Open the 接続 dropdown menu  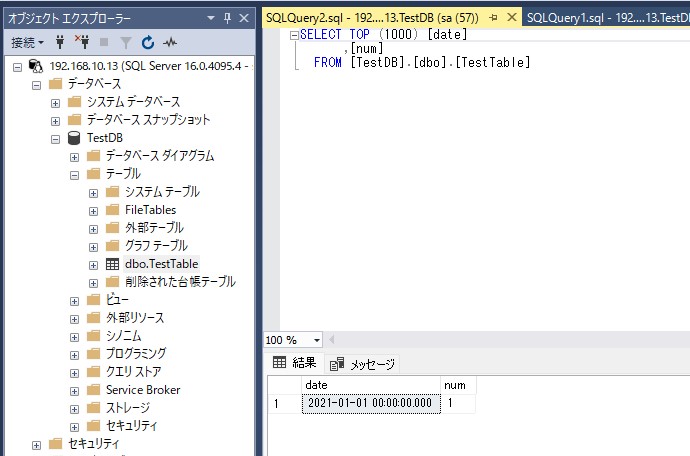point(27,43)
